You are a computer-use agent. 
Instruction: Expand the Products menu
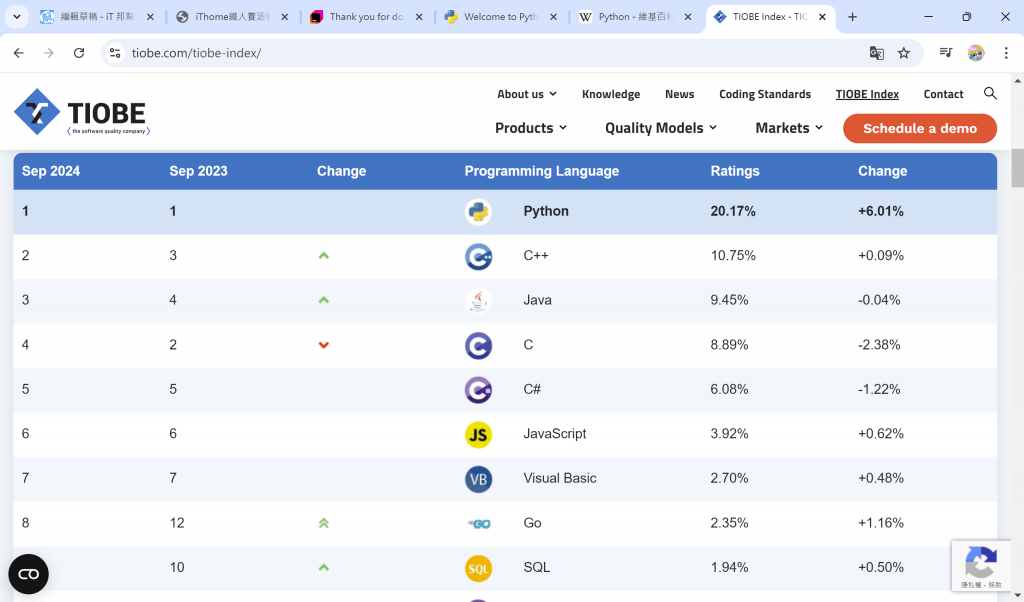click(531, 128)
